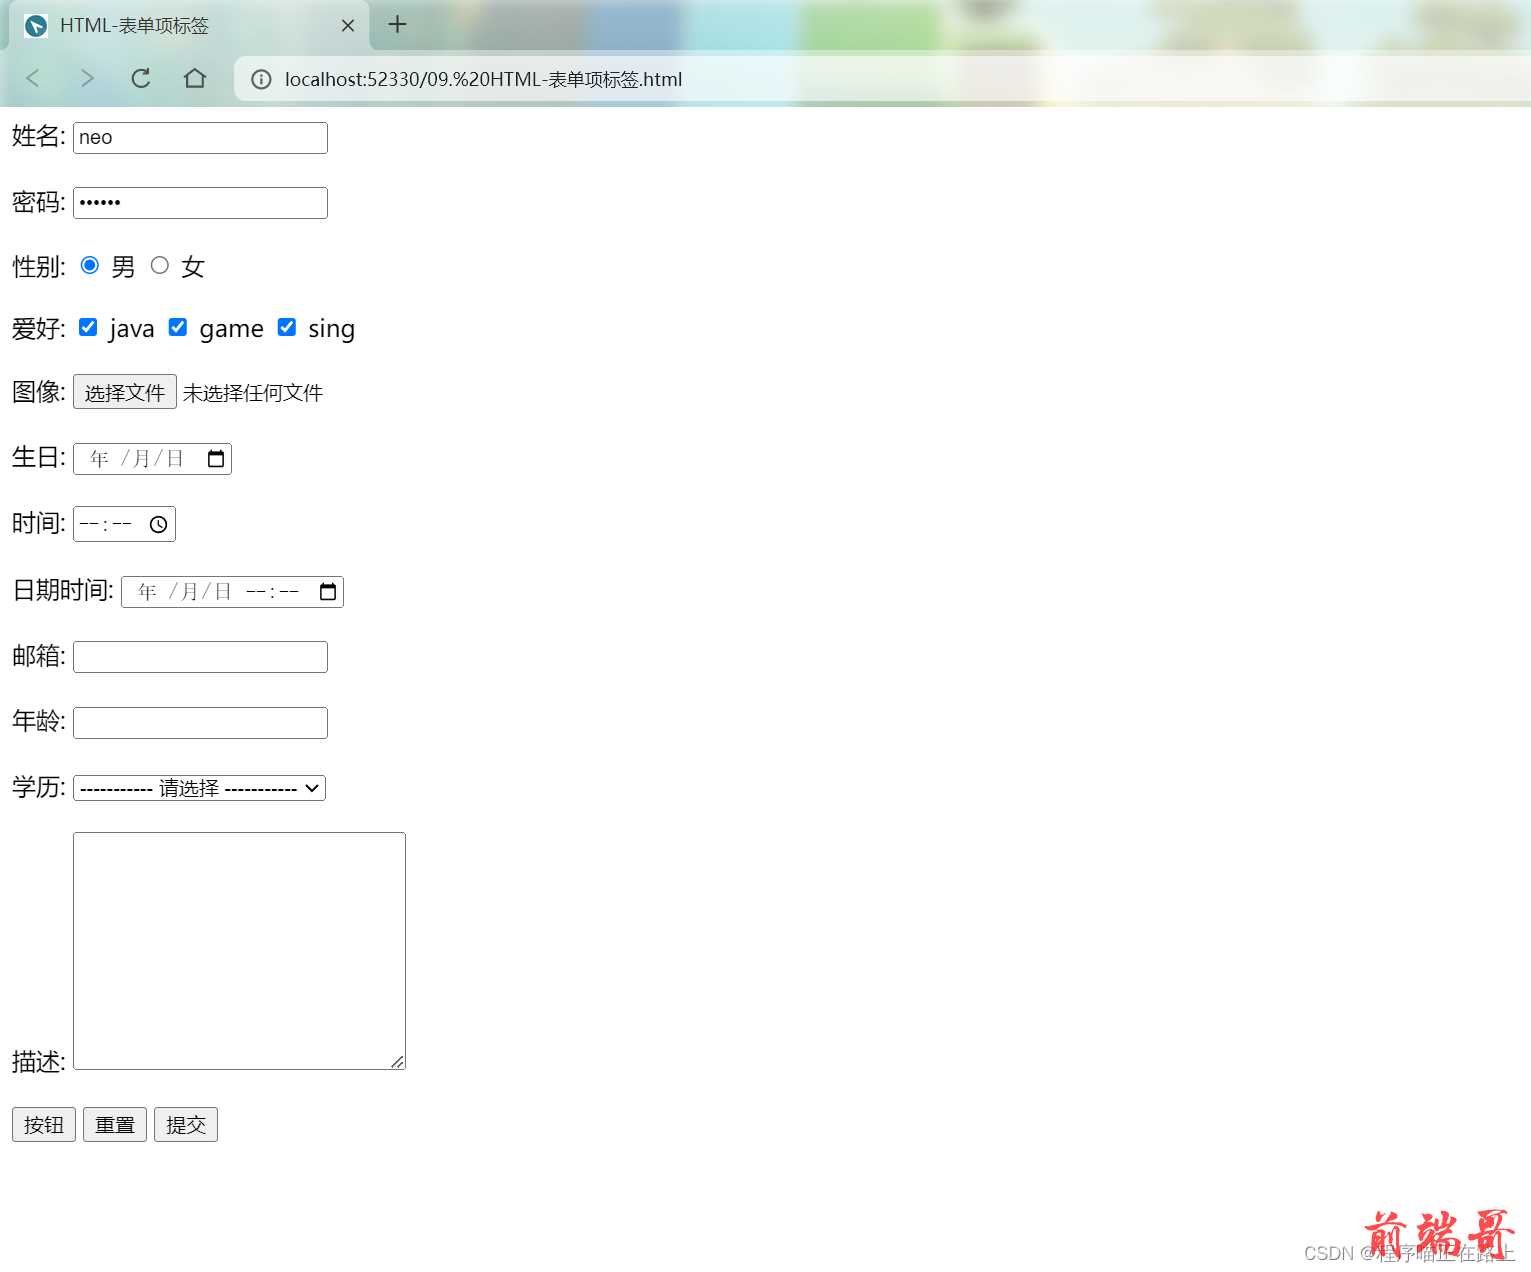Uncheck the game checkbox
This screenshot has height=1272, width=1531.
178,327
